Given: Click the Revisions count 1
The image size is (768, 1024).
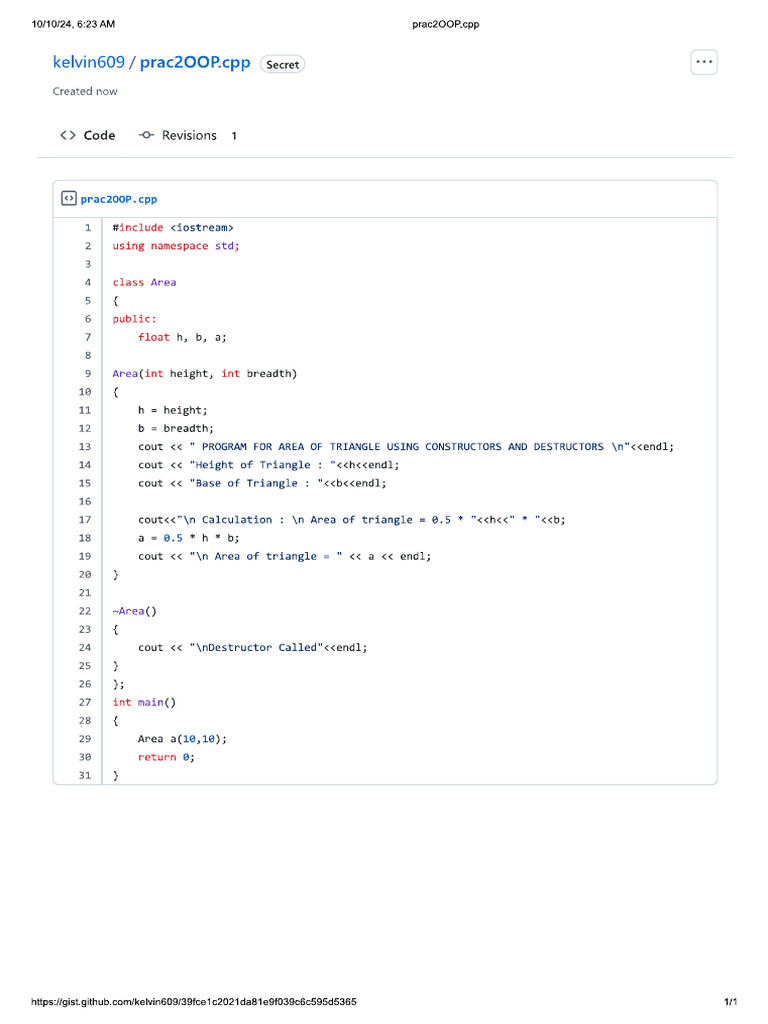Looking at the screenshot, I should coord(234,136).
